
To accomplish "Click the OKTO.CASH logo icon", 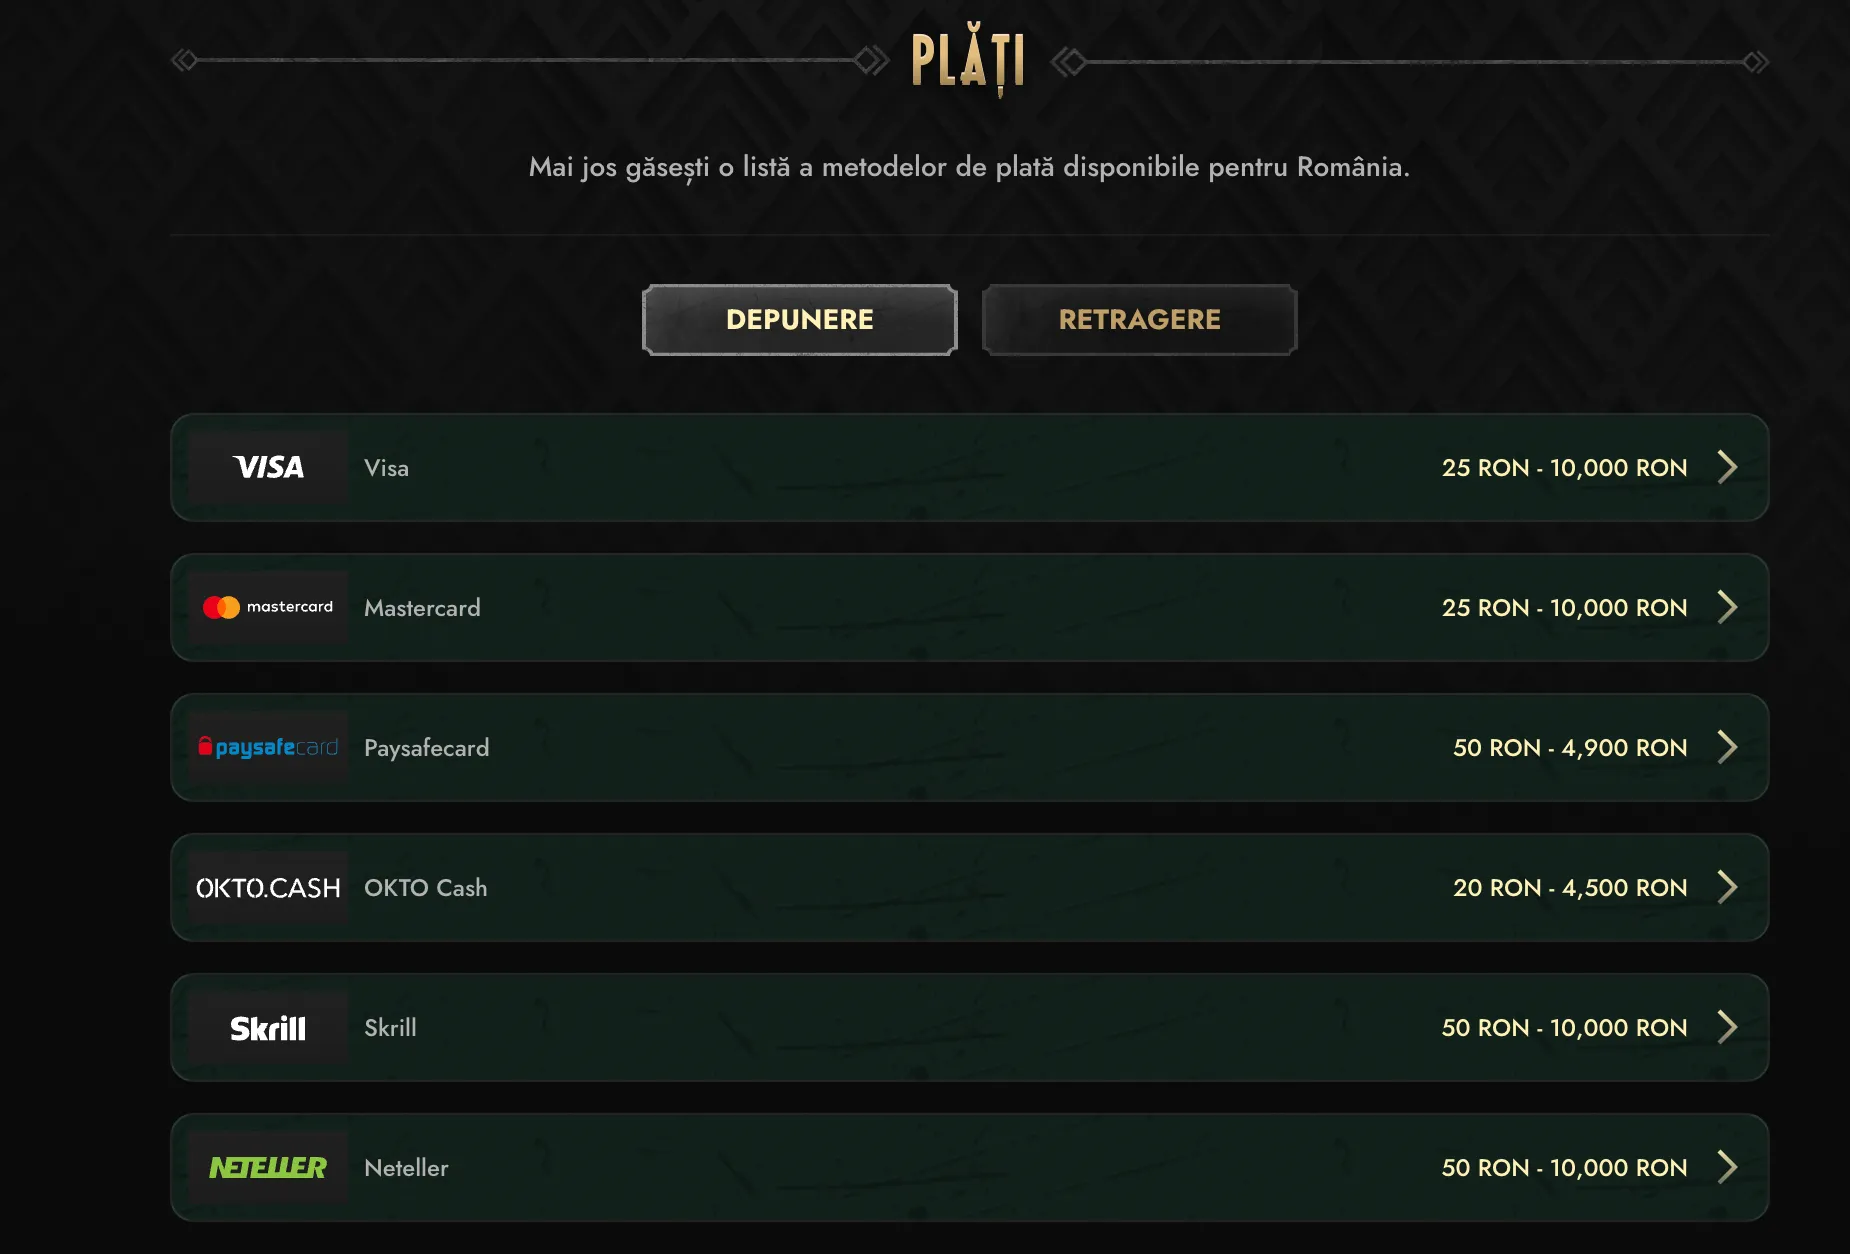I will 268,887.
